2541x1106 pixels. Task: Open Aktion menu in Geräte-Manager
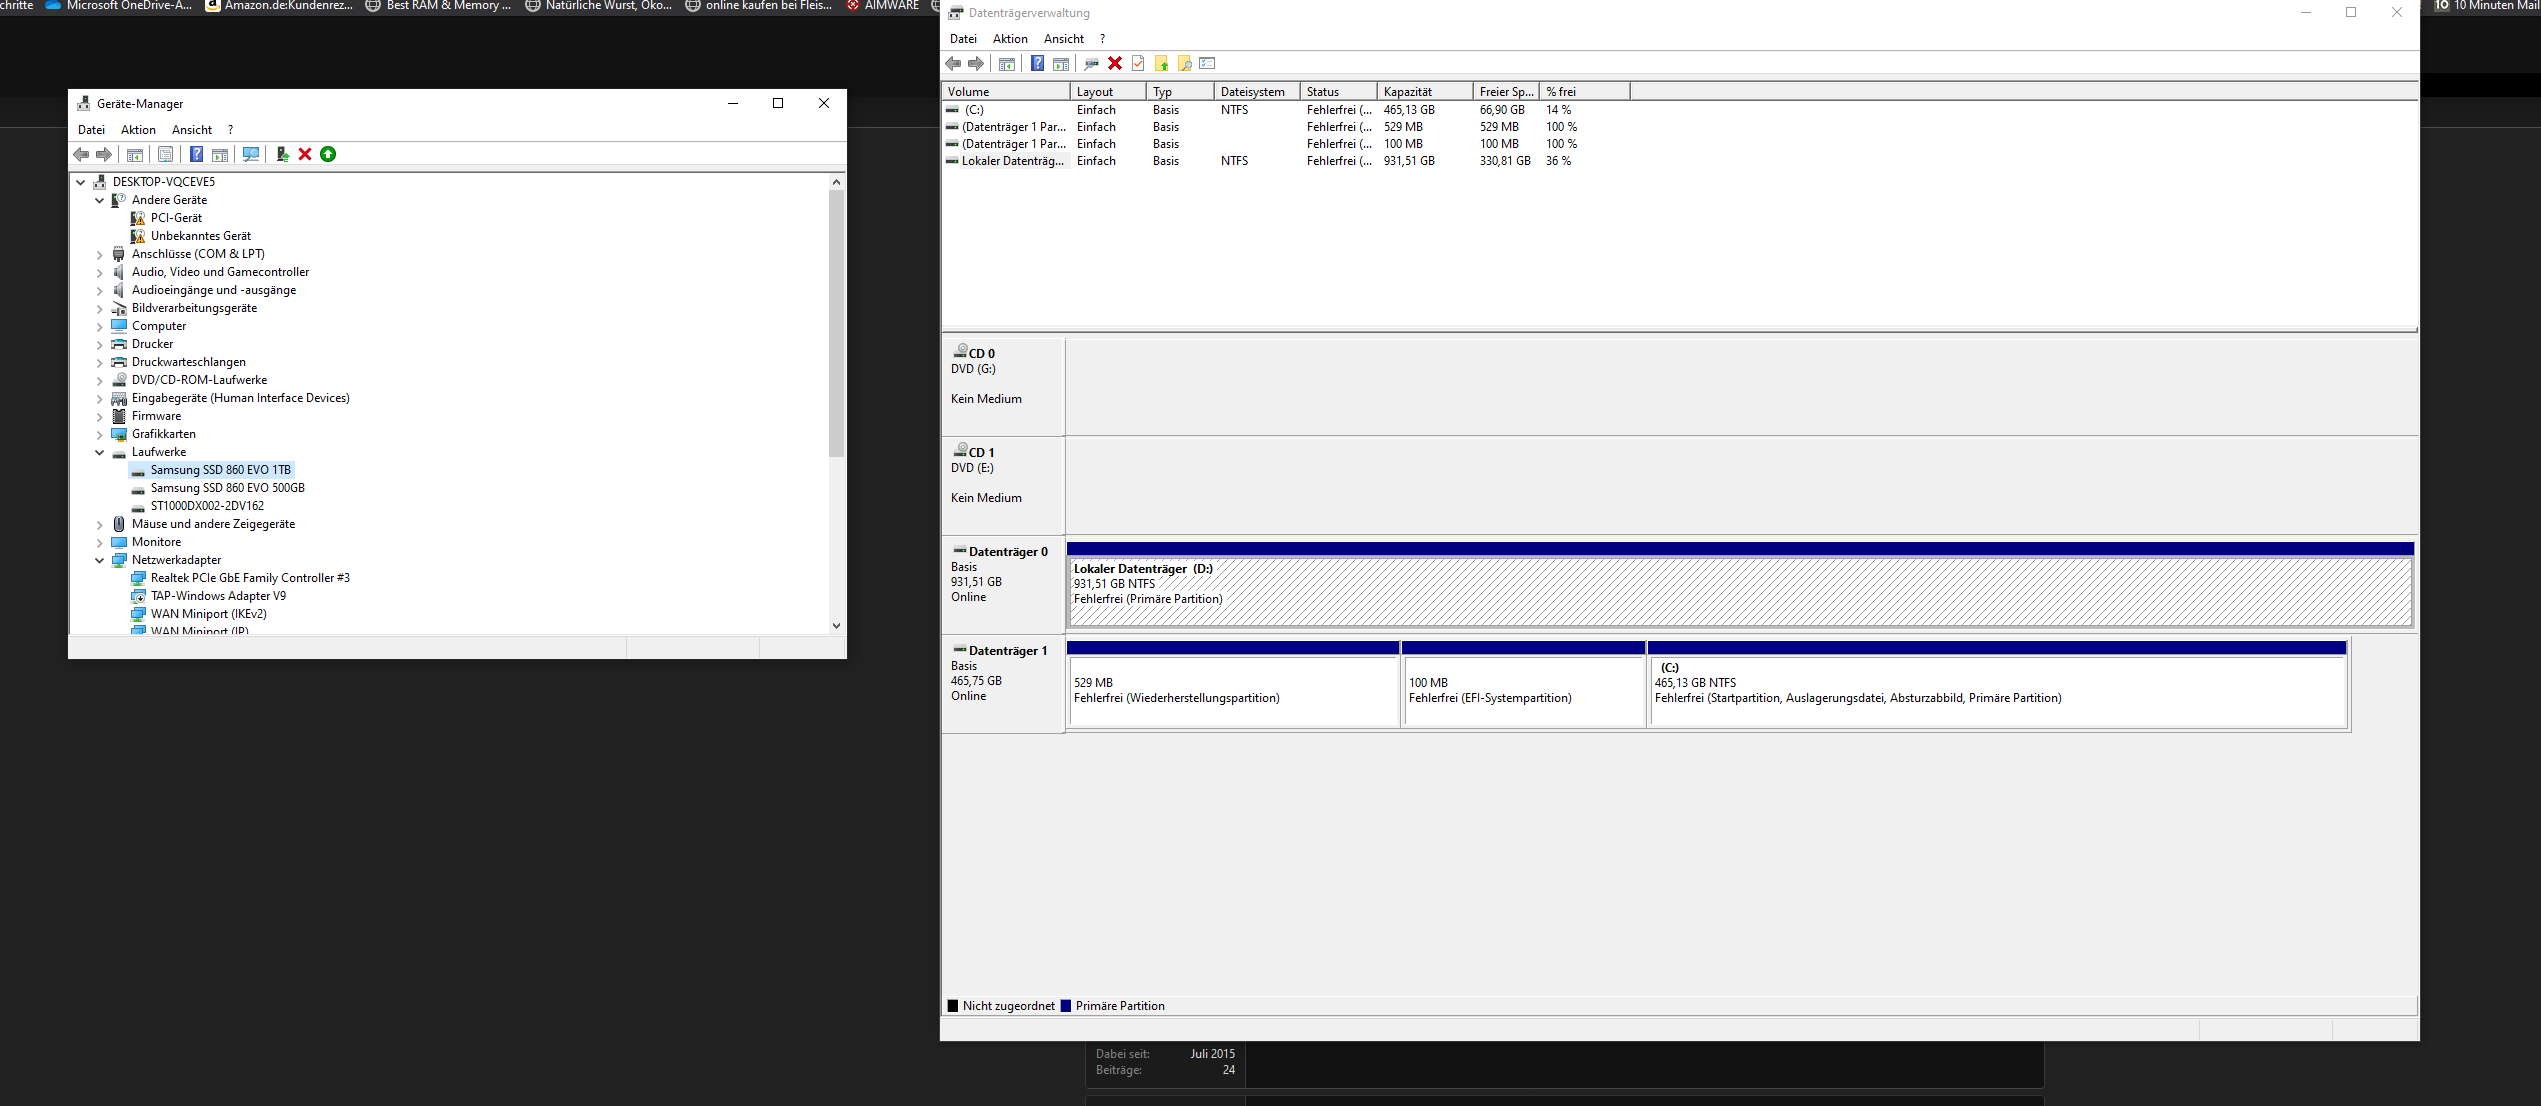pyautogui.click(x=138, y=130)
